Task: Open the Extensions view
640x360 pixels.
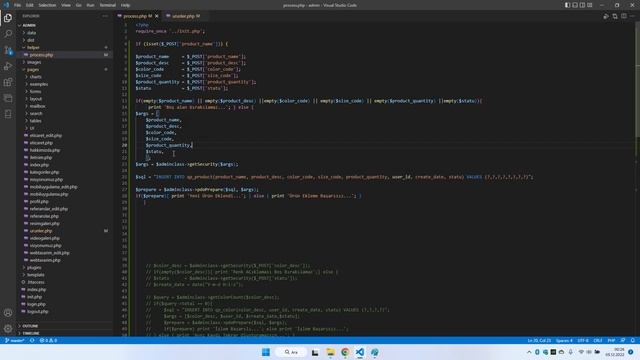Action: pyautogui.click(x=8, y=82)
